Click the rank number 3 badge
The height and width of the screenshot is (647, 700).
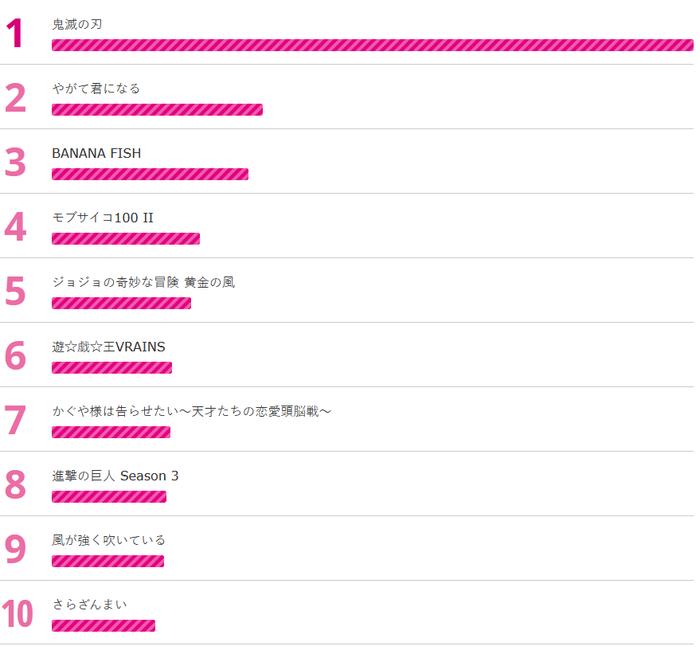[16, 162]
